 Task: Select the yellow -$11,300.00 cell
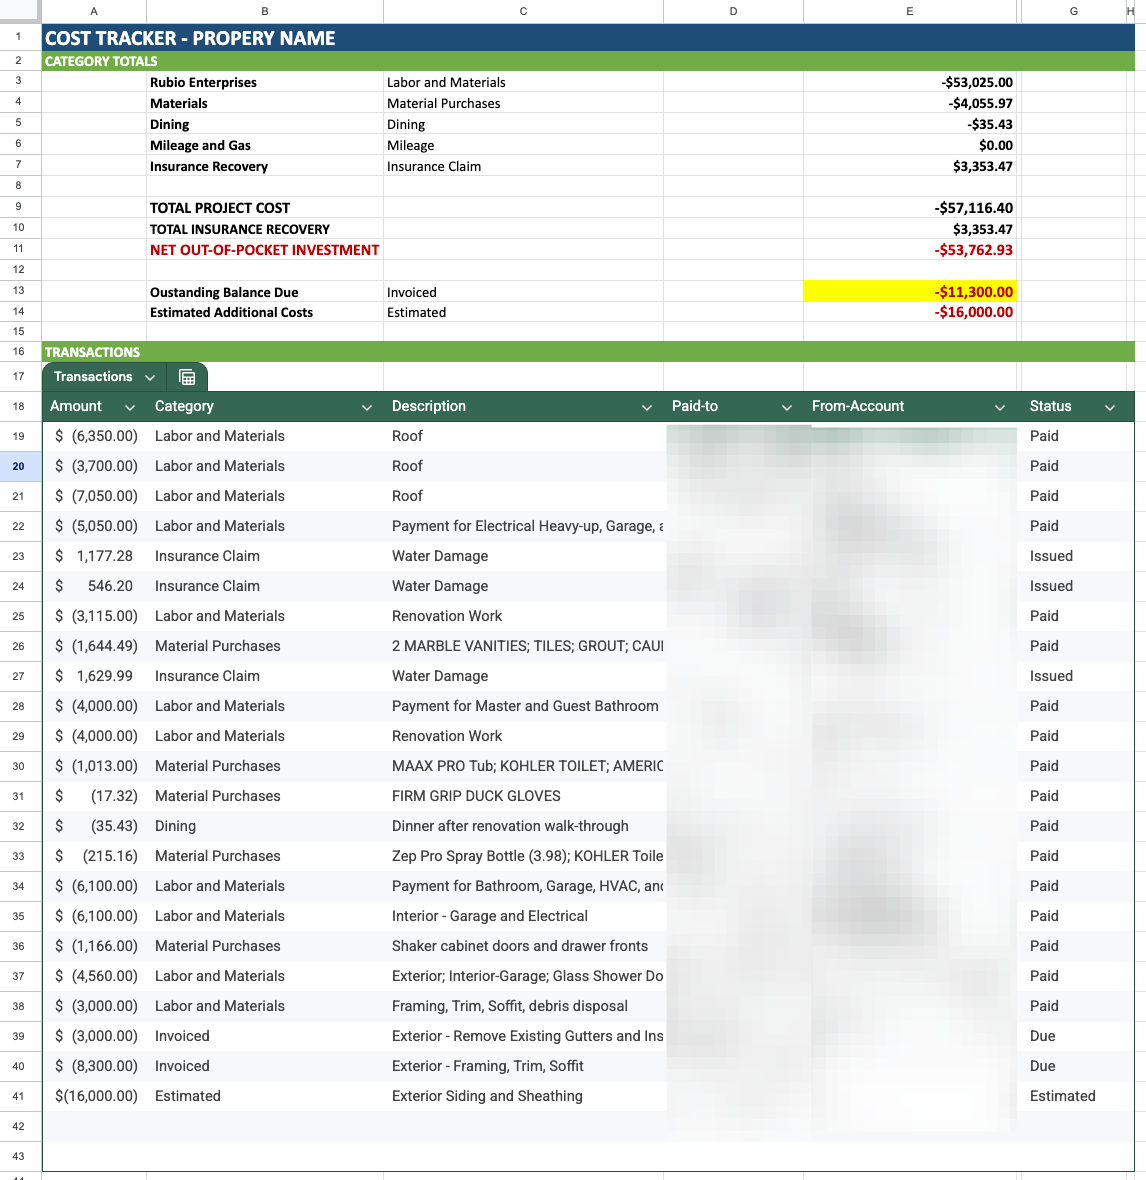[910, 291]
